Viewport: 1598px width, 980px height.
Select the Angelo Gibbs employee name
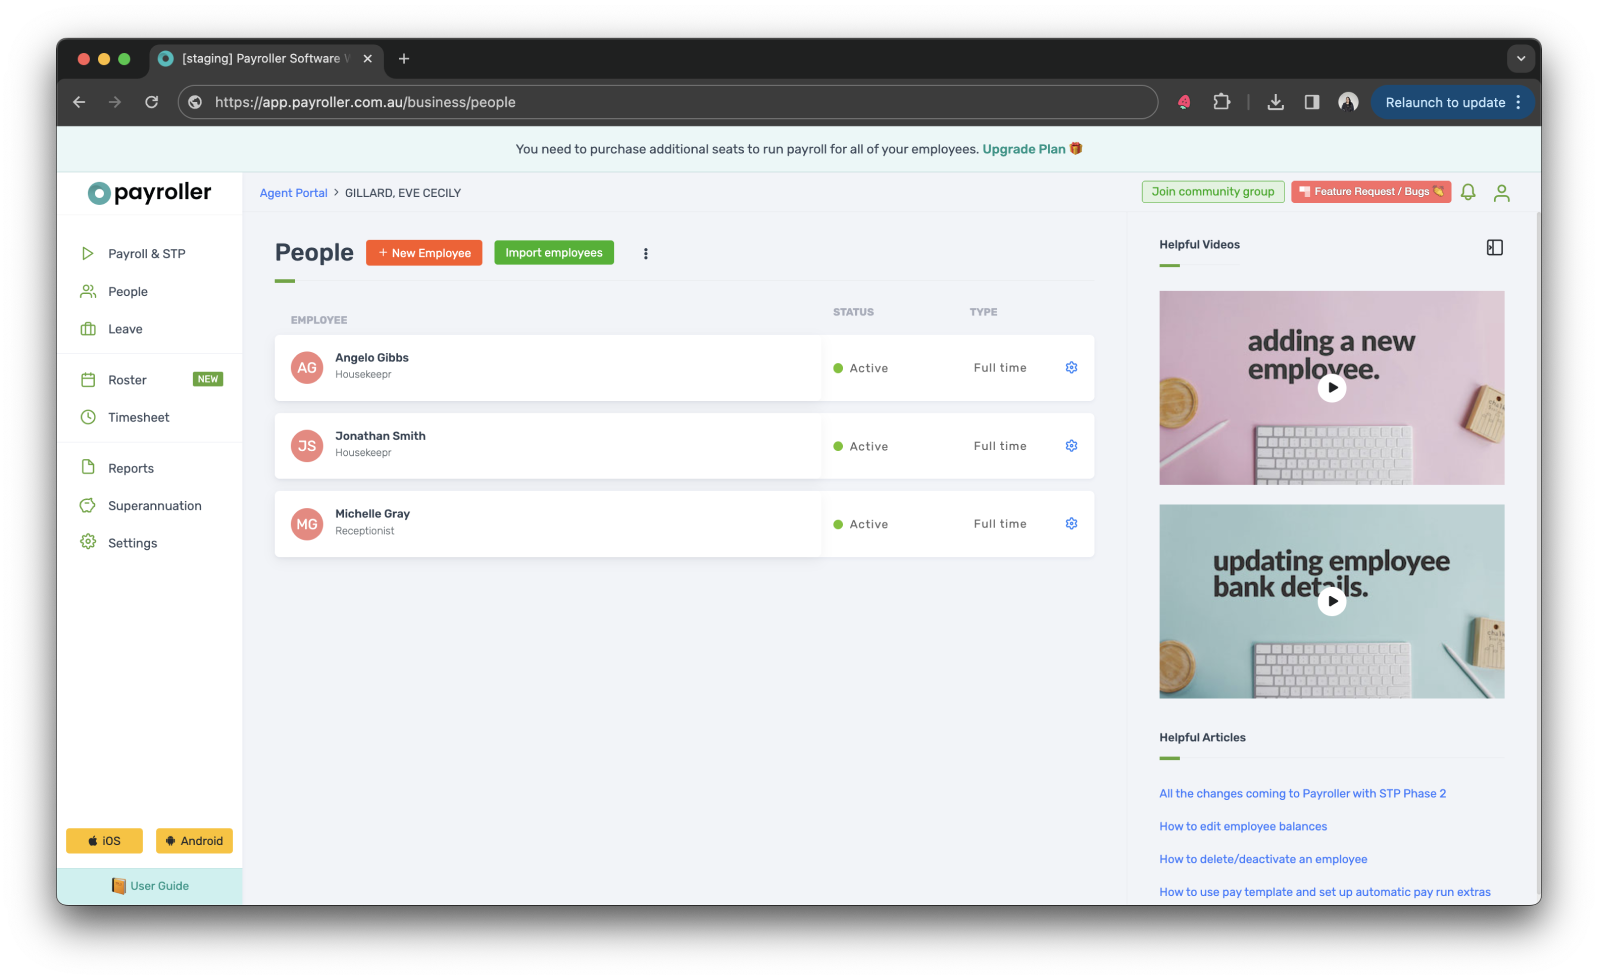click(x=372, y=358)
